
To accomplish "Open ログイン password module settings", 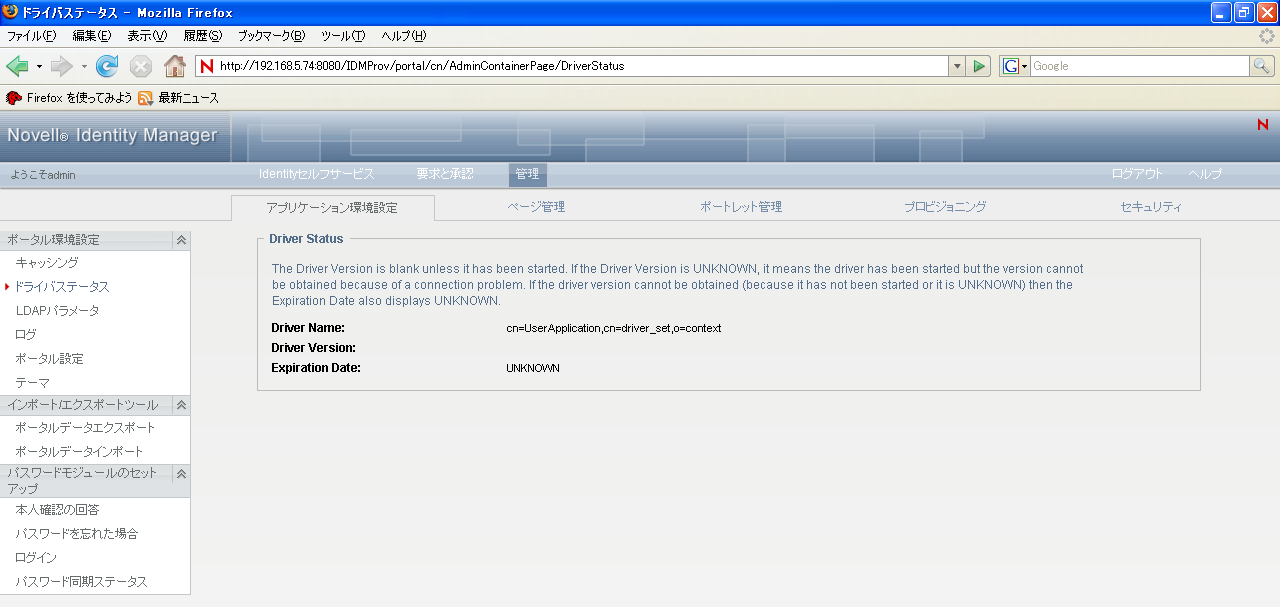I will click(x=36, y=557).
